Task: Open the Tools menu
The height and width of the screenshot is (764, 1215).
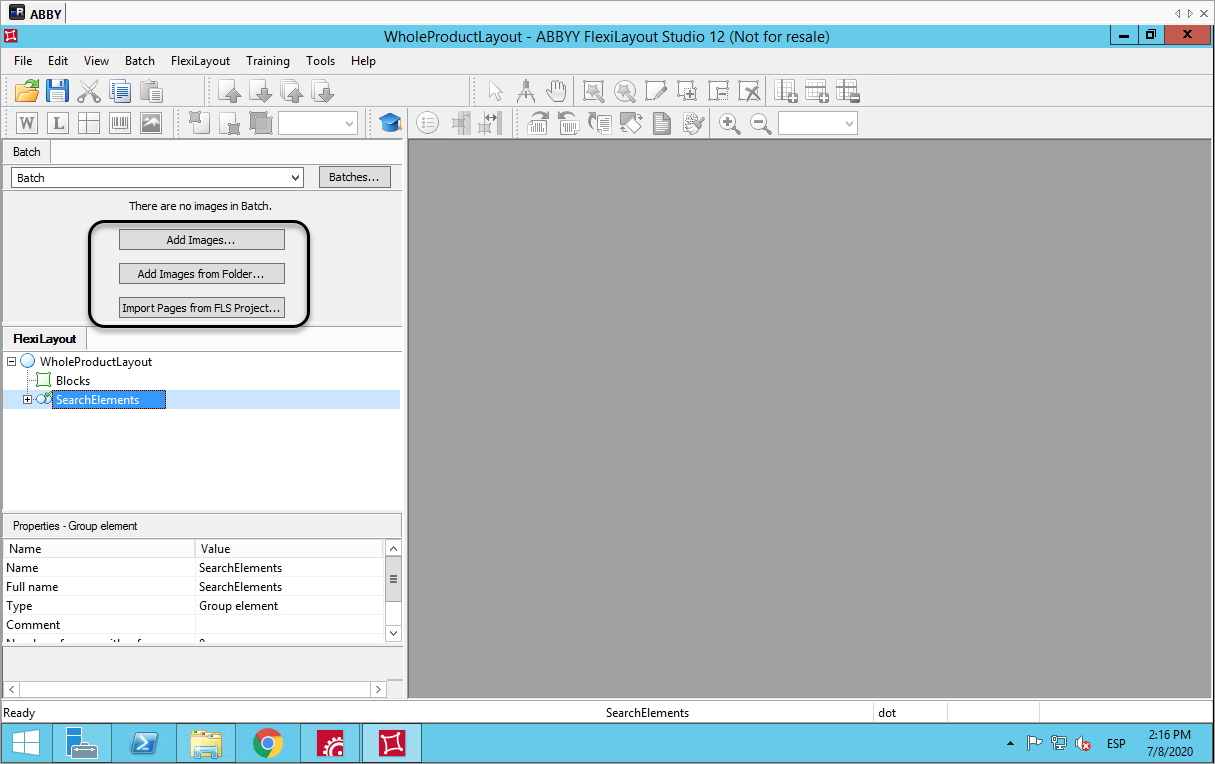Action: tap(321, 61)
